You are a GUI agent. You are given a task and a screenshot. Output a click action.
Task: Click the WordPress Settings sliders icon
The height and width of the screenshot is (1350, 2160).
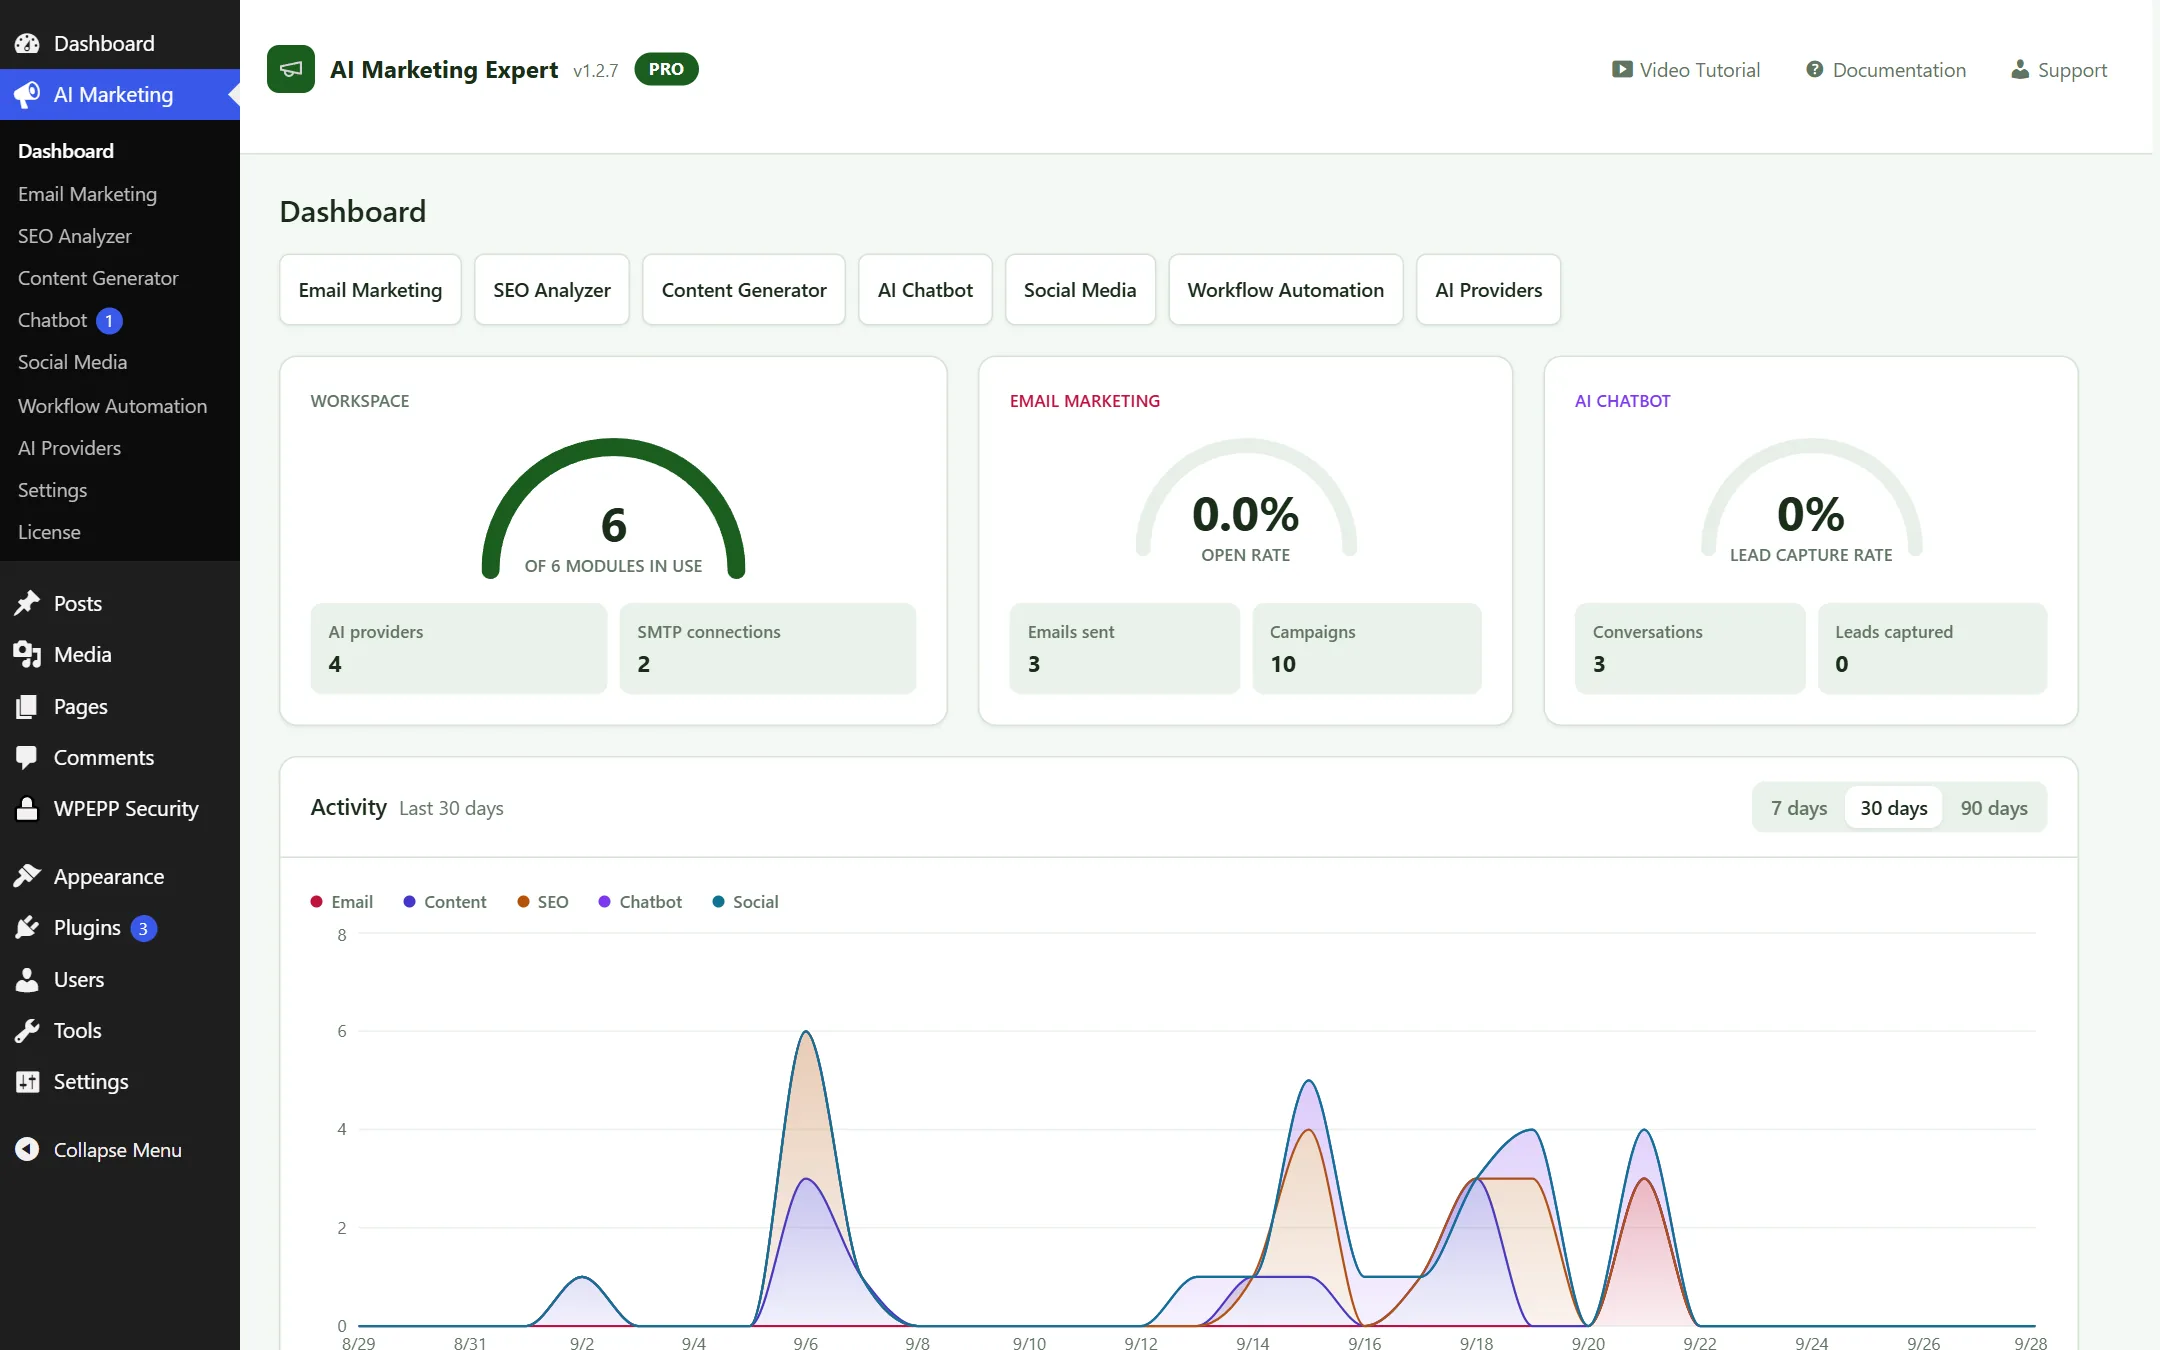pyautogui.click(x=27, y=1081)
